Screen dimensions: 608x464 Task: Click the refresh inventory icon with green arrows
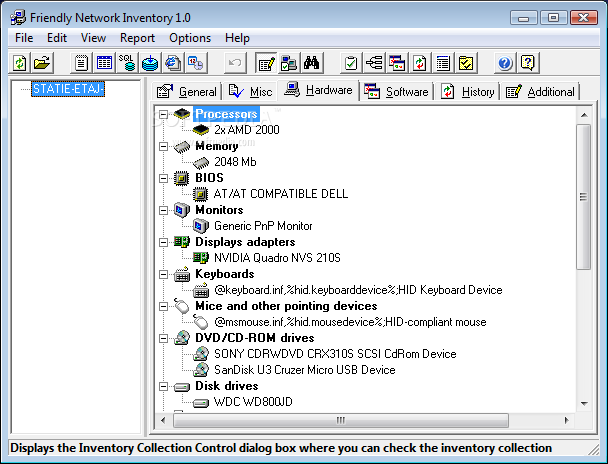tap(19, 62)
